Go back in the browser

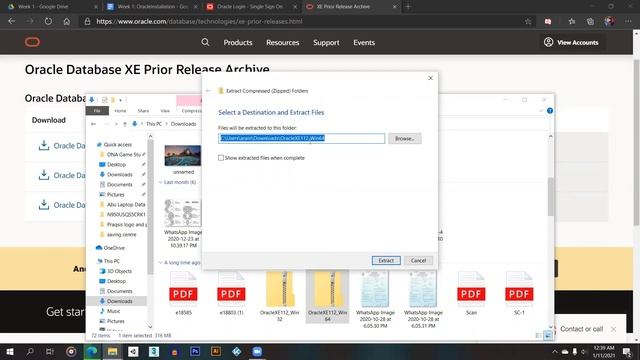pyautogui.click(x=12, y=21)
